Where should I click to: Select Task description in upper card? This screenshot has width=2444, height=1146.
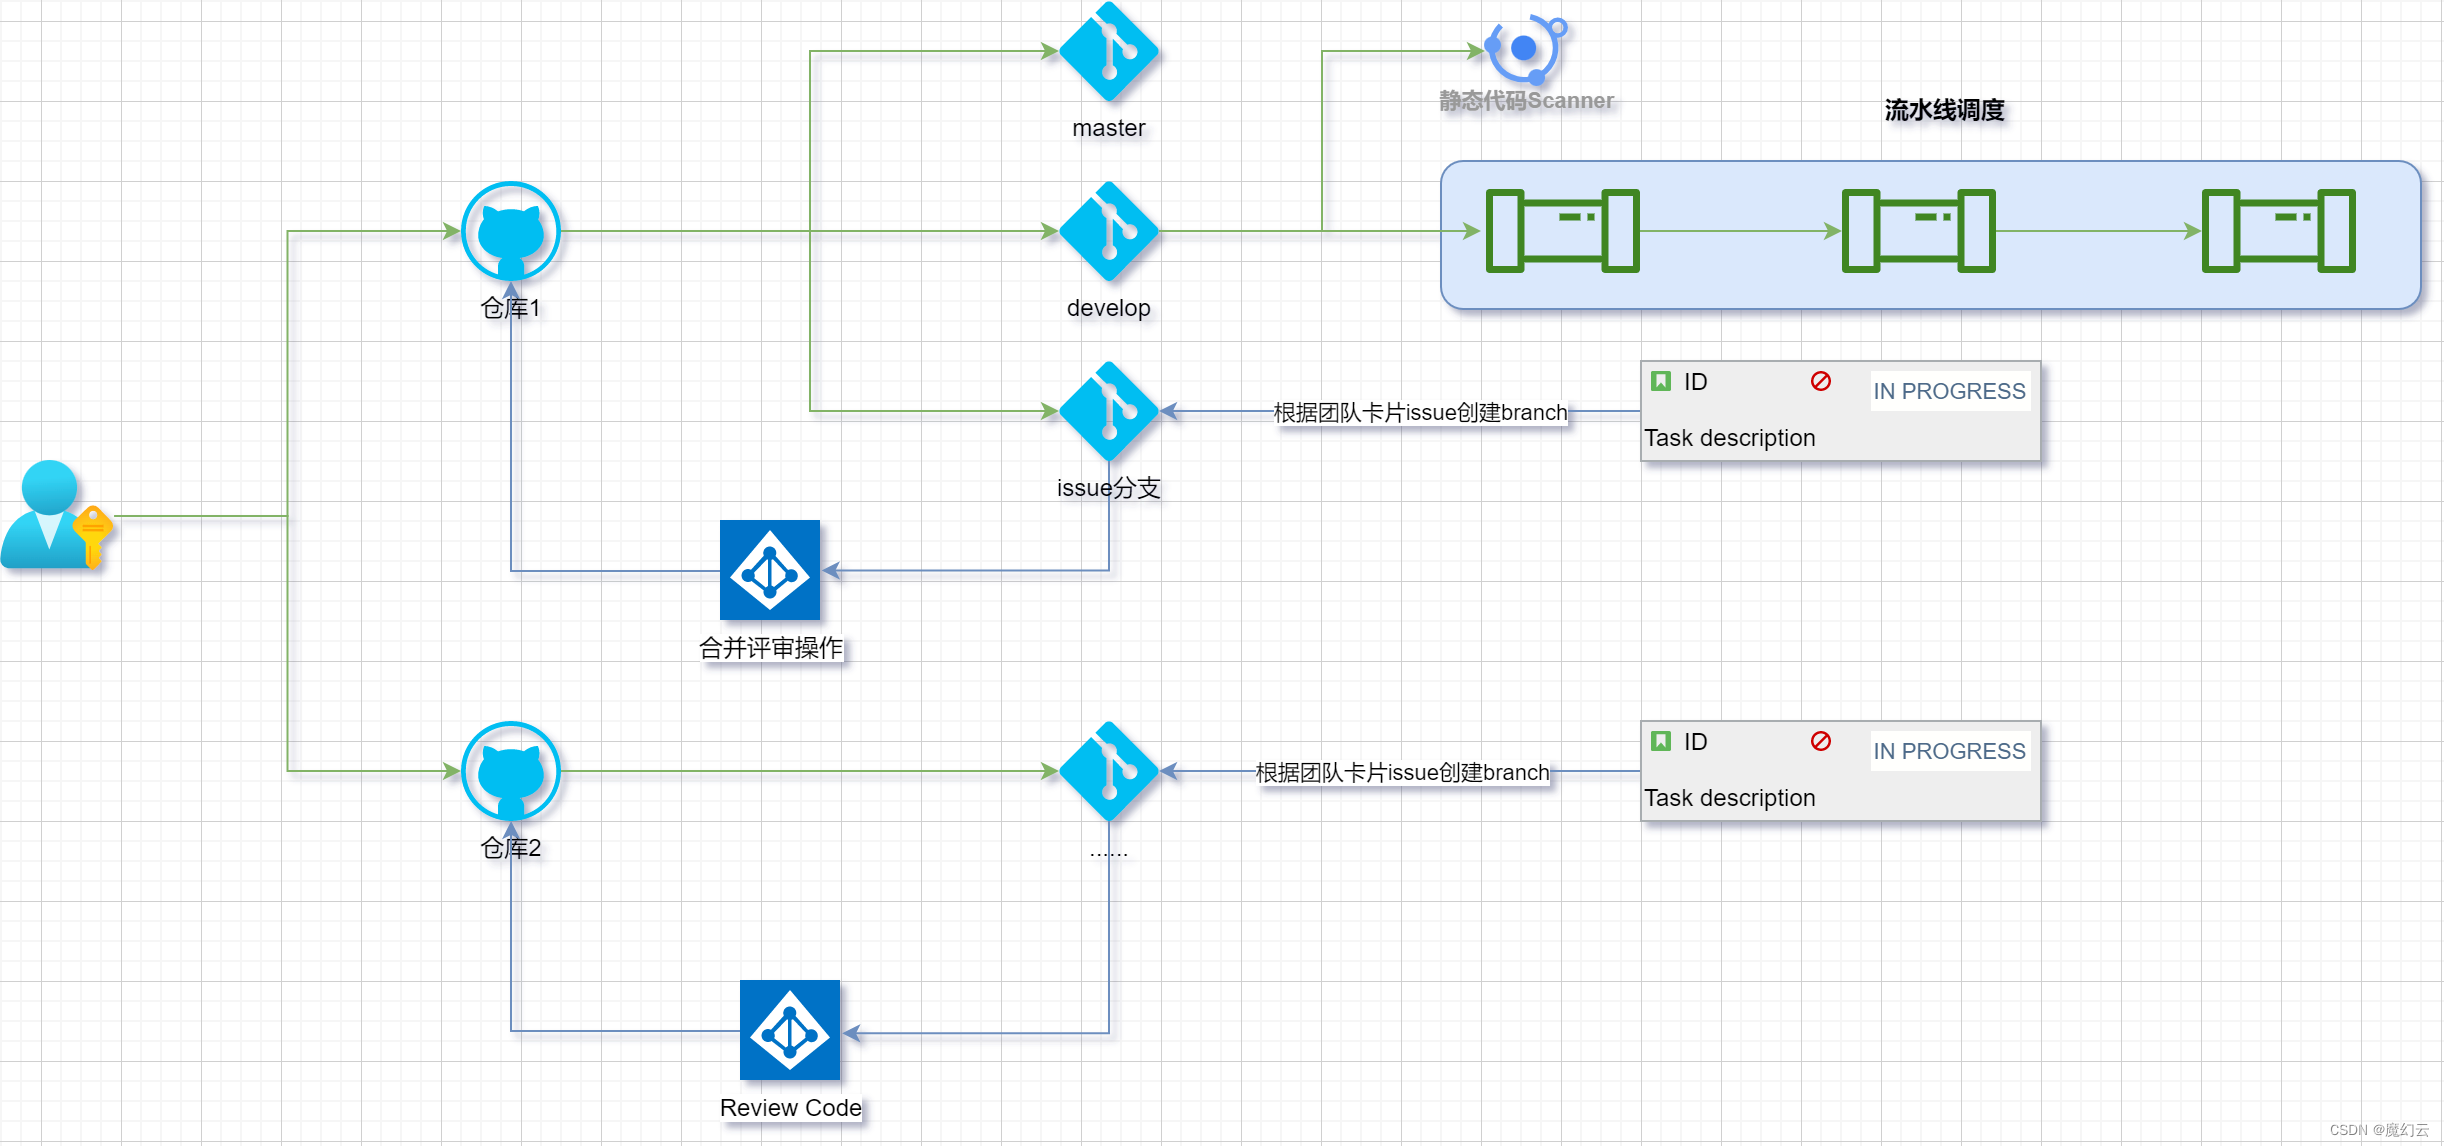tap(1730, 438)
